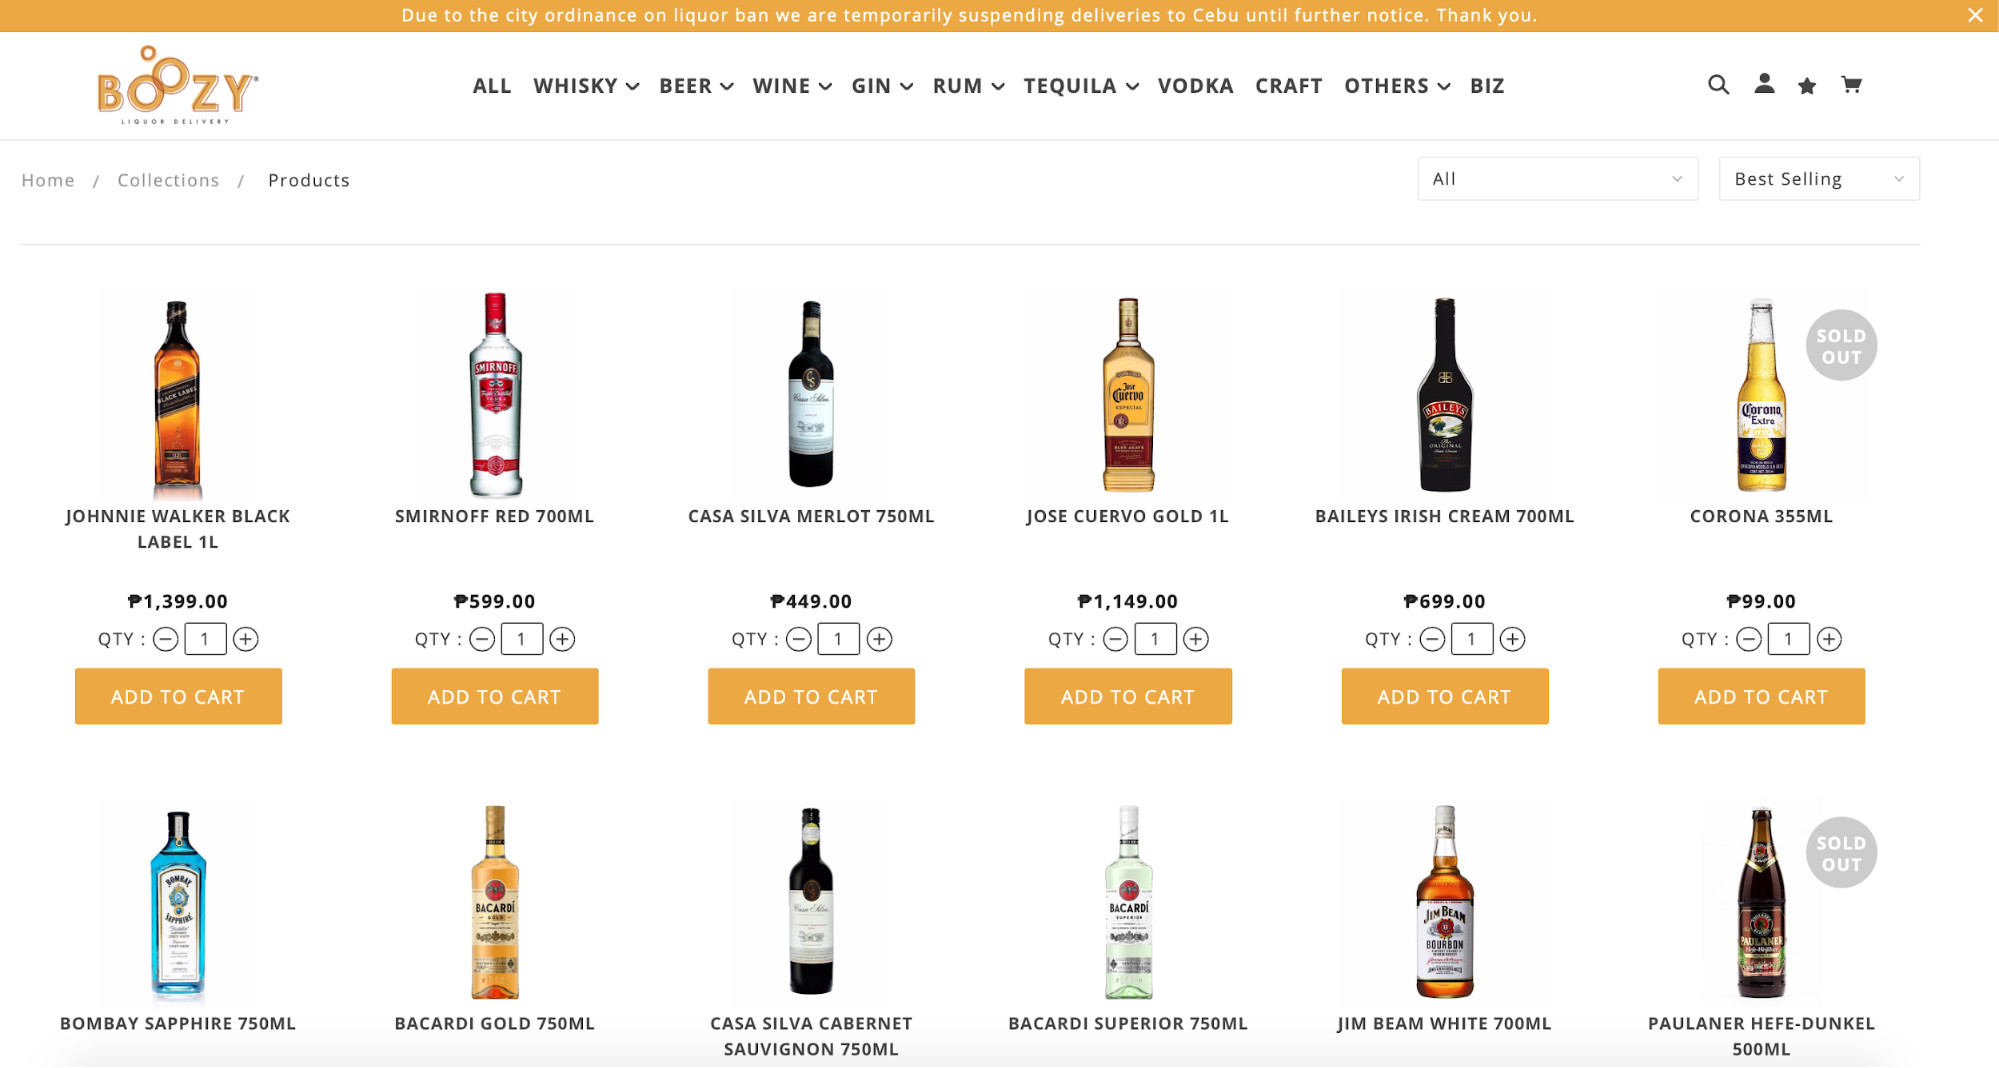1999x1068 pixels.
Task: Decrease quantity for Johnnie Walker Black Label
Action: coord(166,639)
